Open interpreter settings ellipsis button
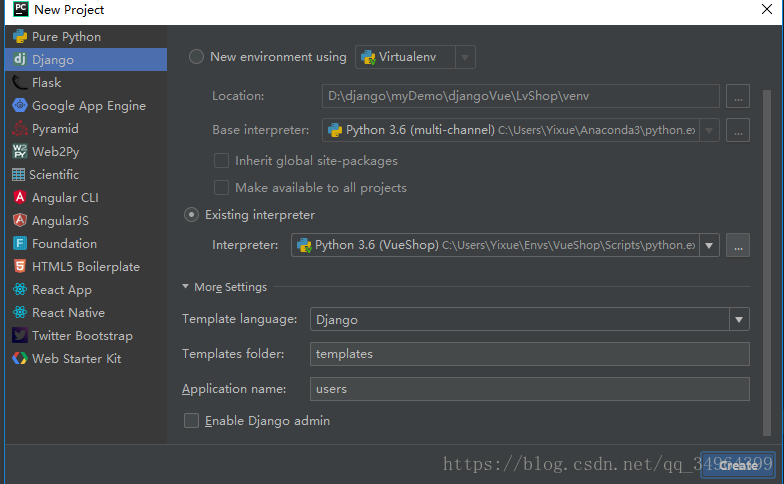The width and height of the screenshot is (784, 484). (738, 246)
